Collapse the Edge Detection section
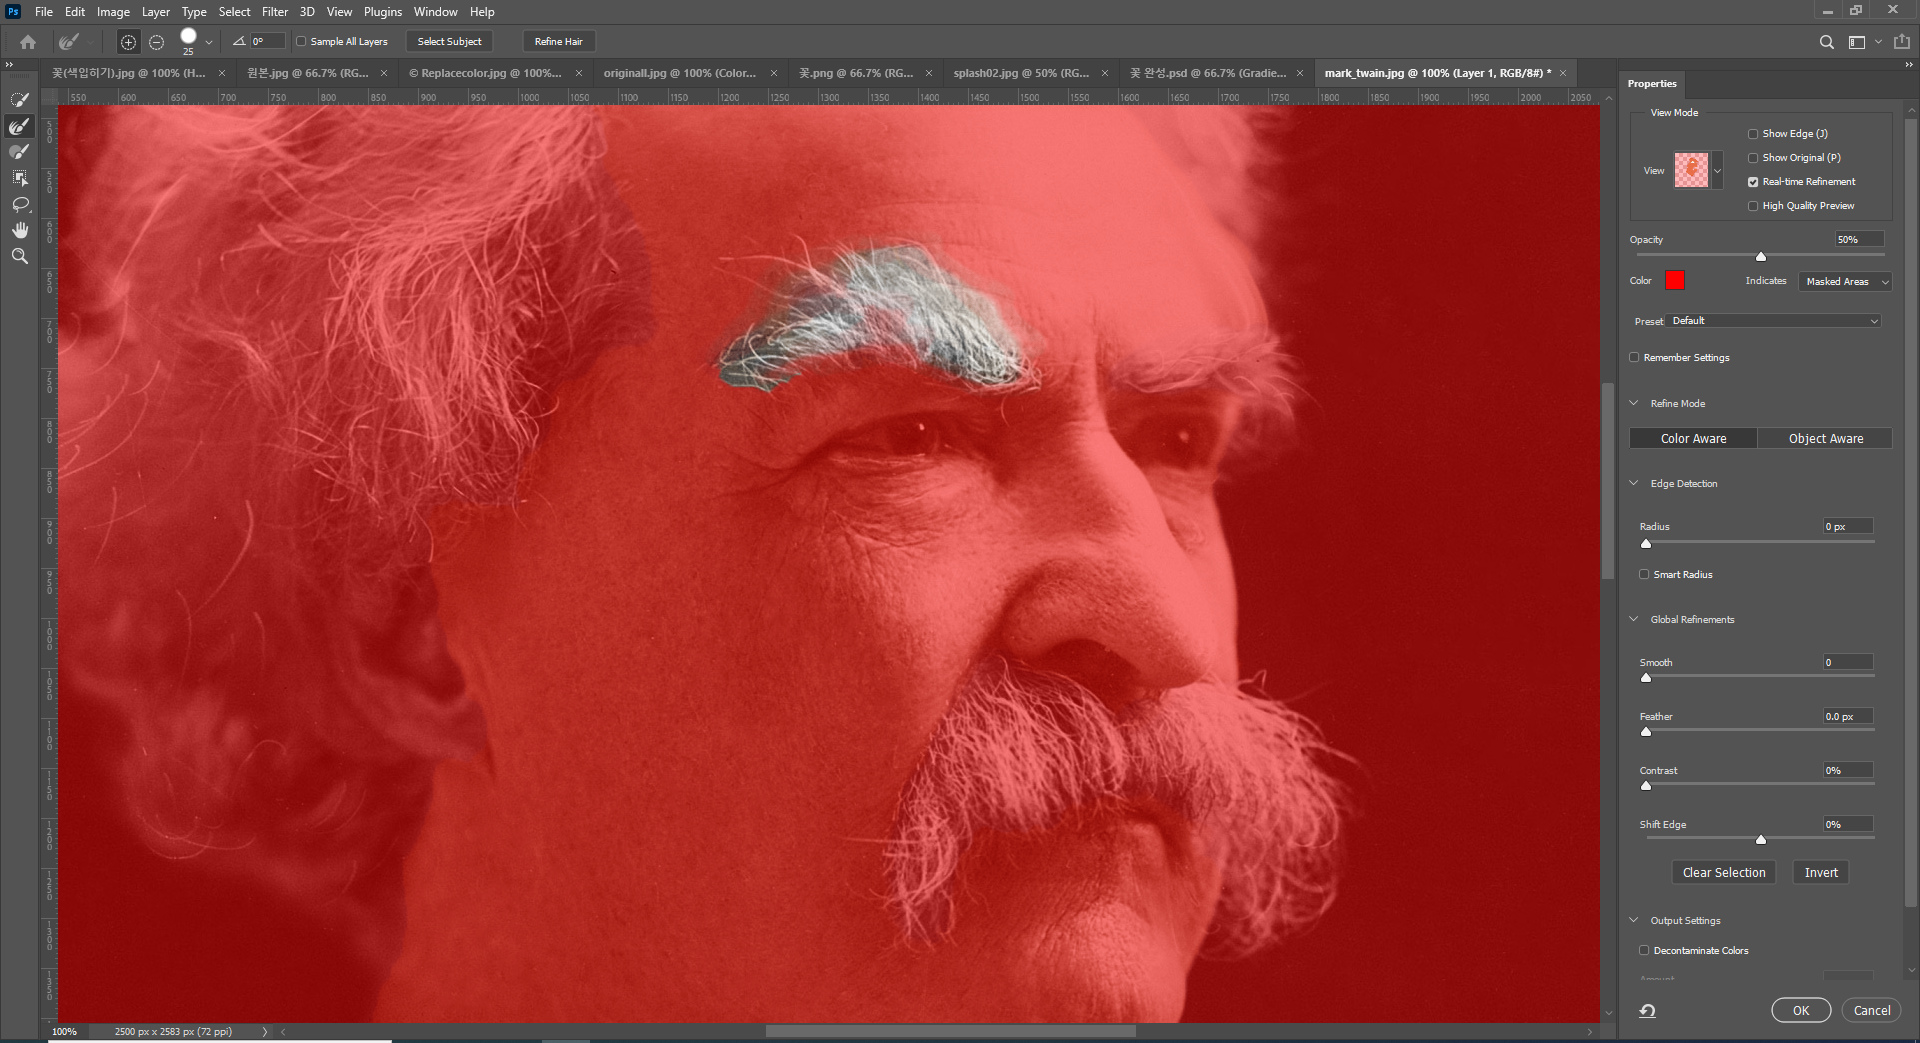 point(1634,484)
